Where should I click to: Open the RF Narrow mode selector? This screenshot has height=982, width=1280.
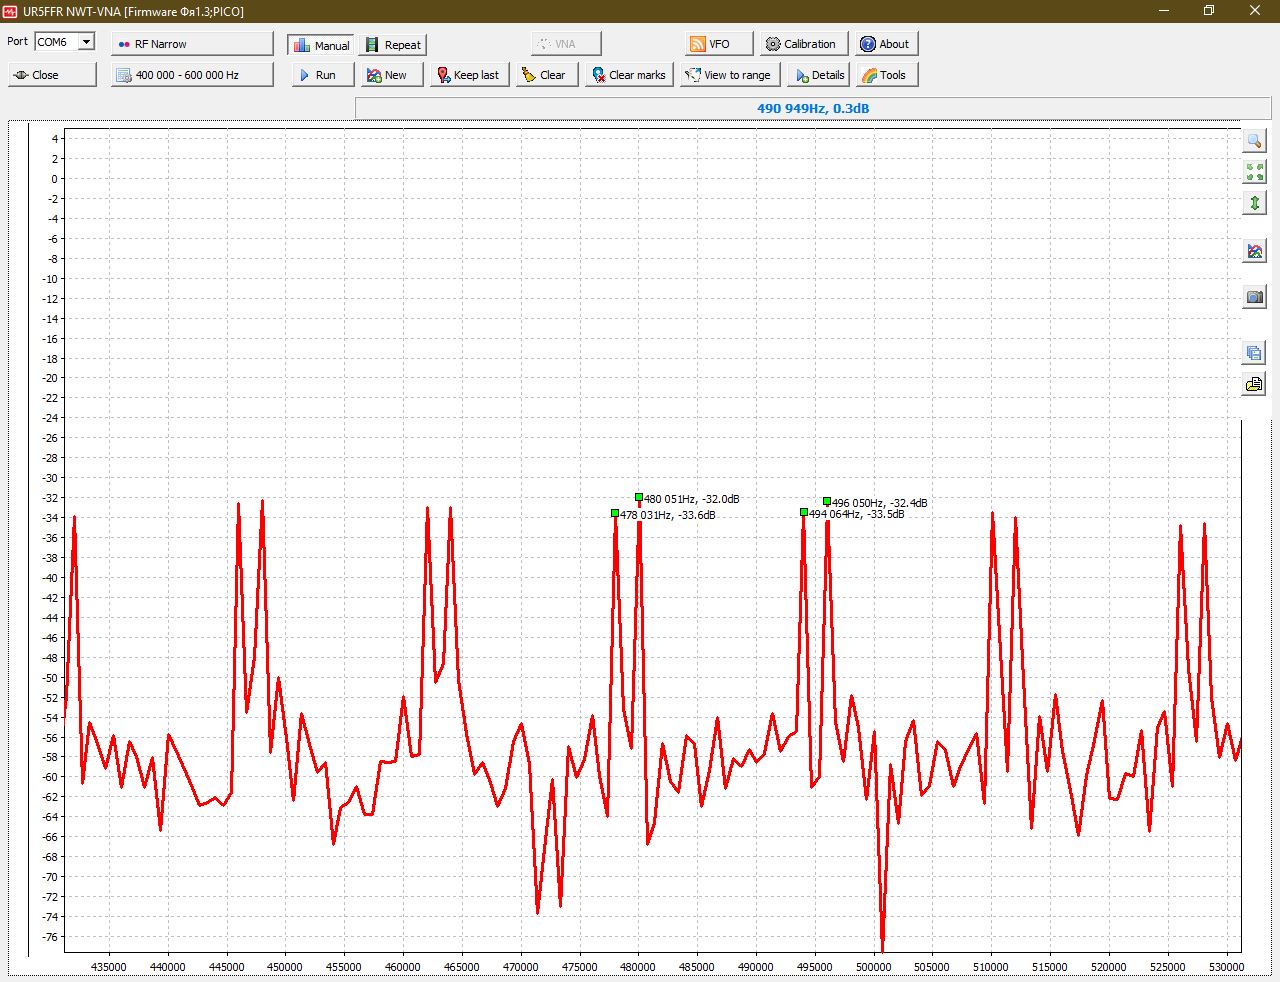(x=192, y=44)
